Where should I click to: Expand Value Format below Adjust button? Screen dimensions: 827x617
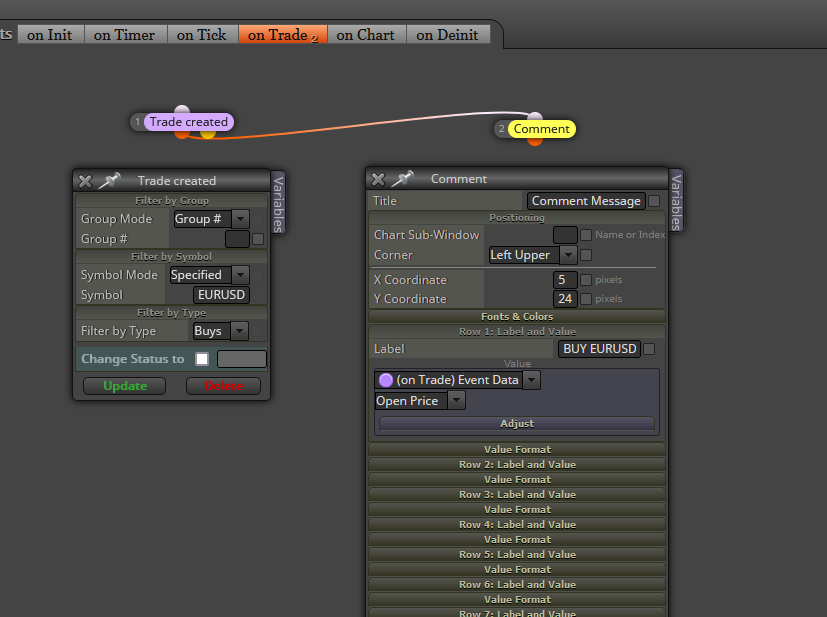pos(517,449)
